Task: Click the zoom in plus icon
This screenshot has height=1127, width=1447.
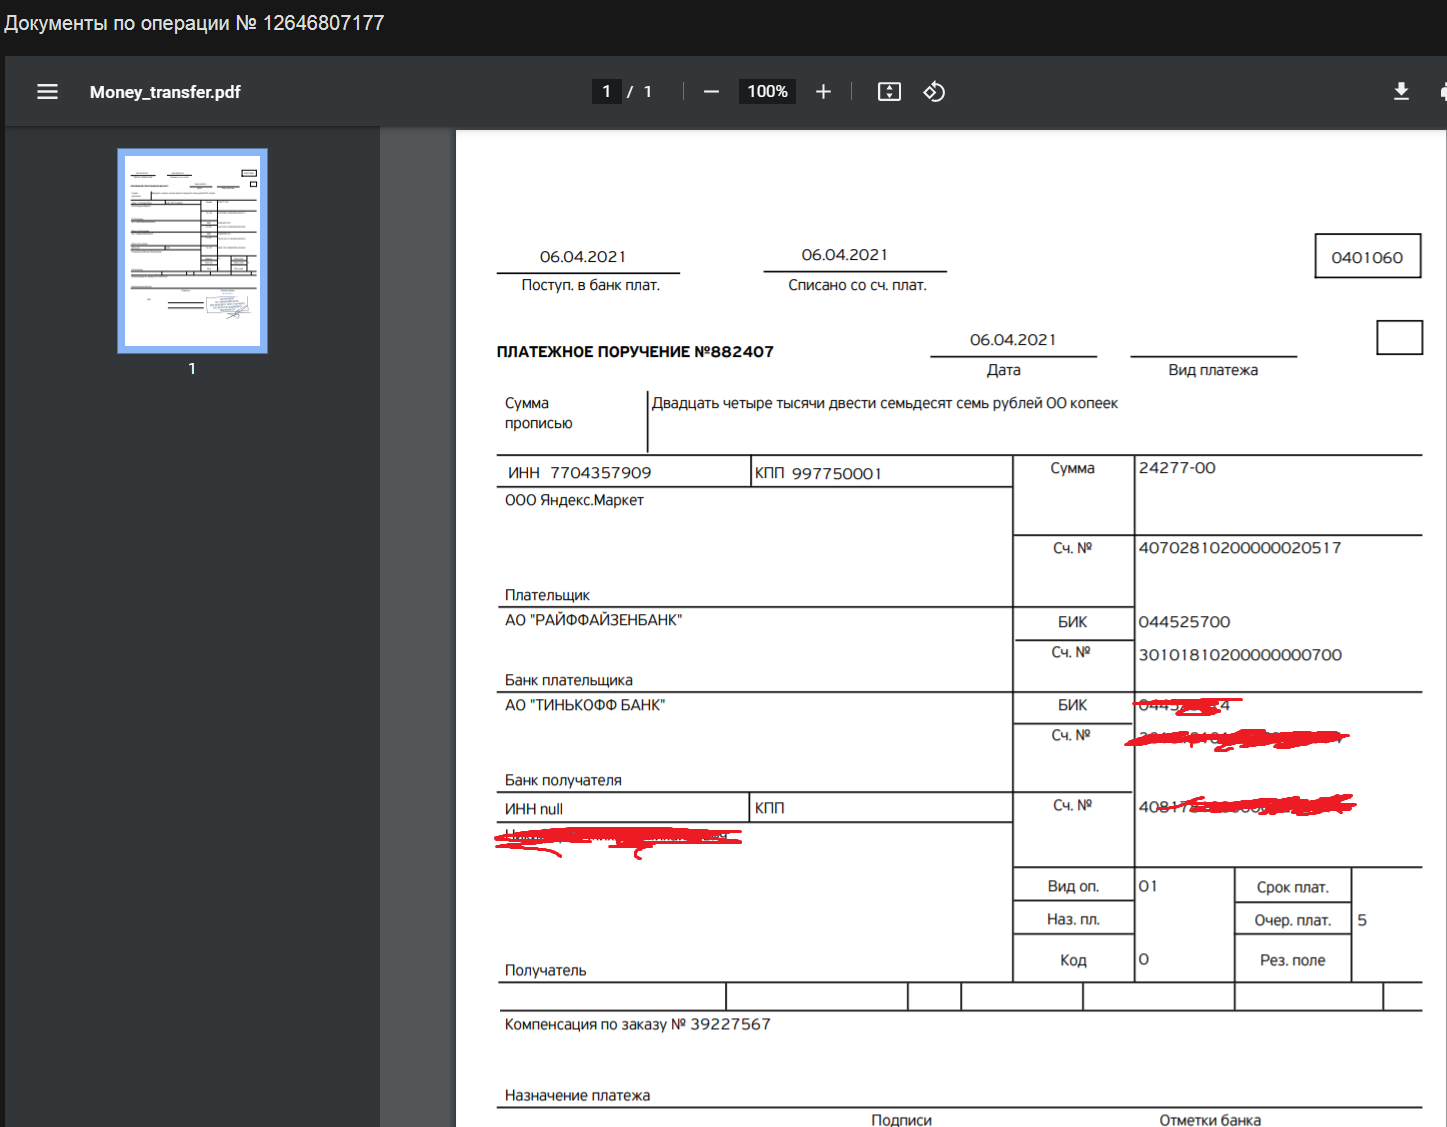Action: point(823,92)
